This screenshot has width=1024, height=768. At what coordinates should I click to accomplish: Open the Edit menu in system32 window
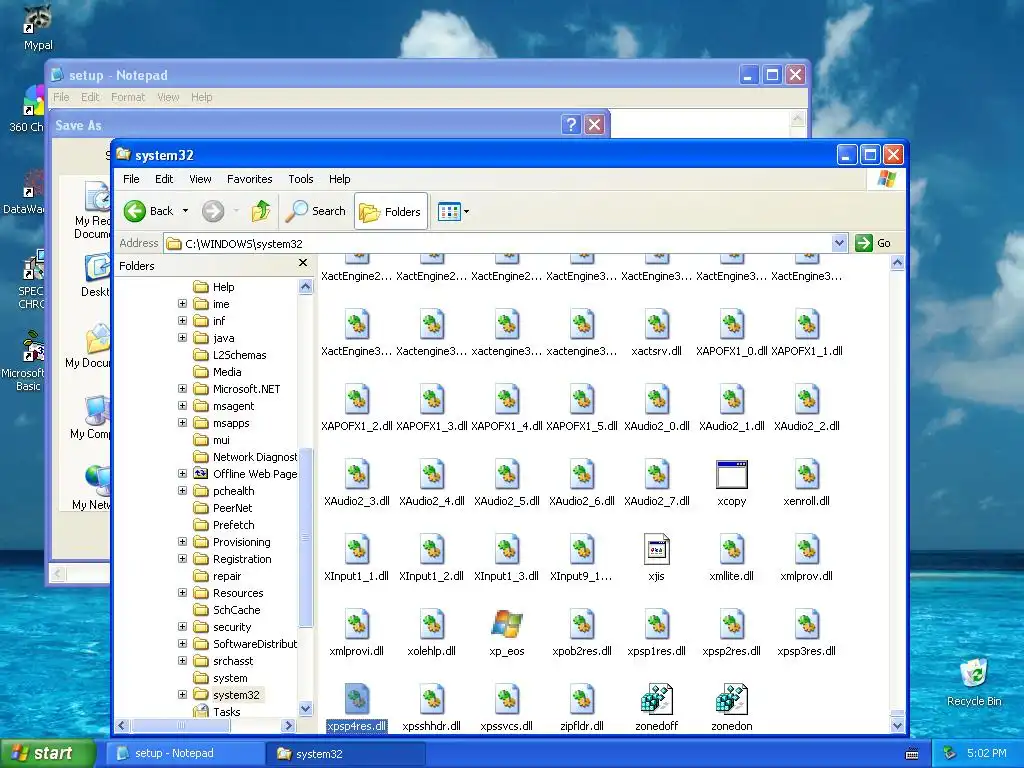164,179
